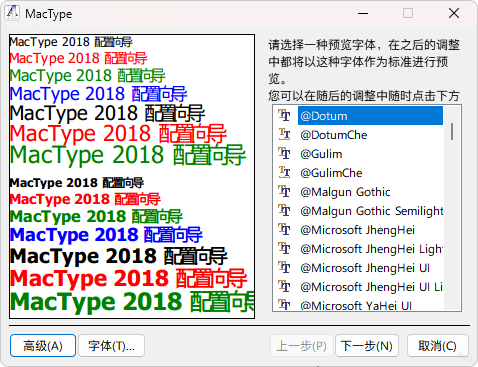Go to next step with 下一步(N)
The image size is (478, 367).
point(367,346)
